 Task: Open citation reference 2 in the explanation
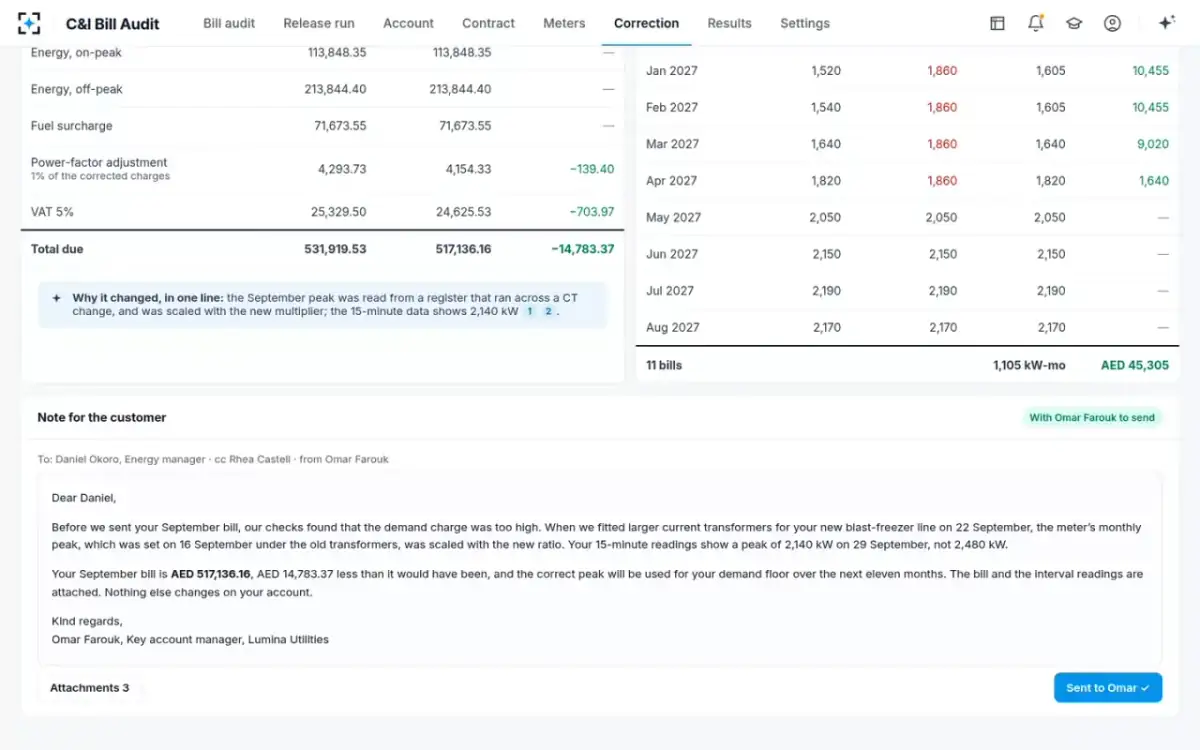tap(548, 312)
